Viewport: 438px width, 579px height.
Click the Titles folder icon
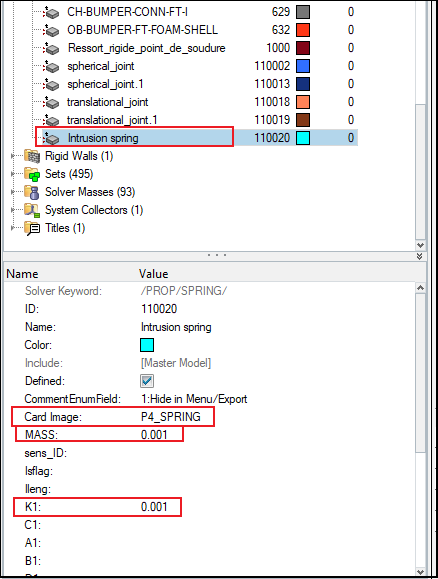[32, 229]
